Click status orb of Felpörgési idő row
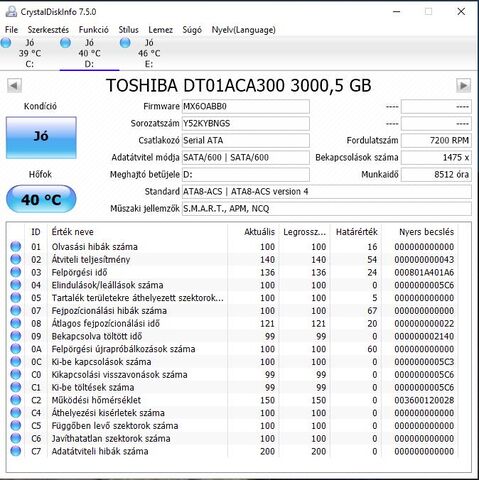479x480 pixels. [x=16, y=272]
